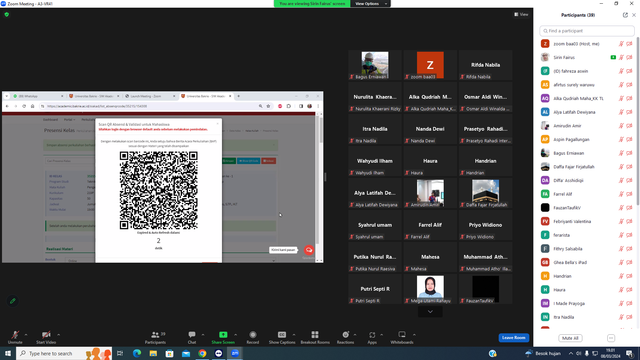
Task: Expand the arrow next to Reactions
Action: [355, 335]
